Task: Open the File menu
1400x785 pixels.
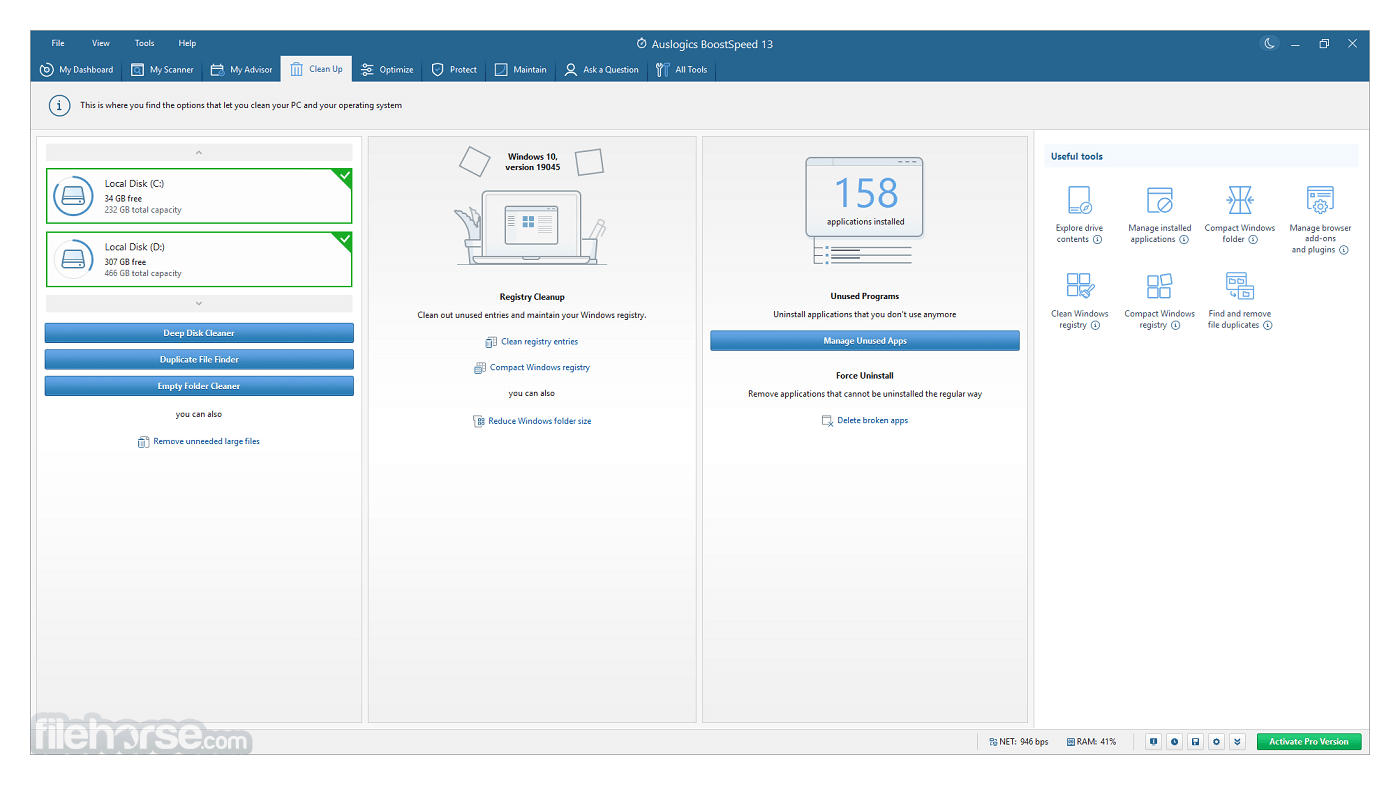Action: (58, 43)
